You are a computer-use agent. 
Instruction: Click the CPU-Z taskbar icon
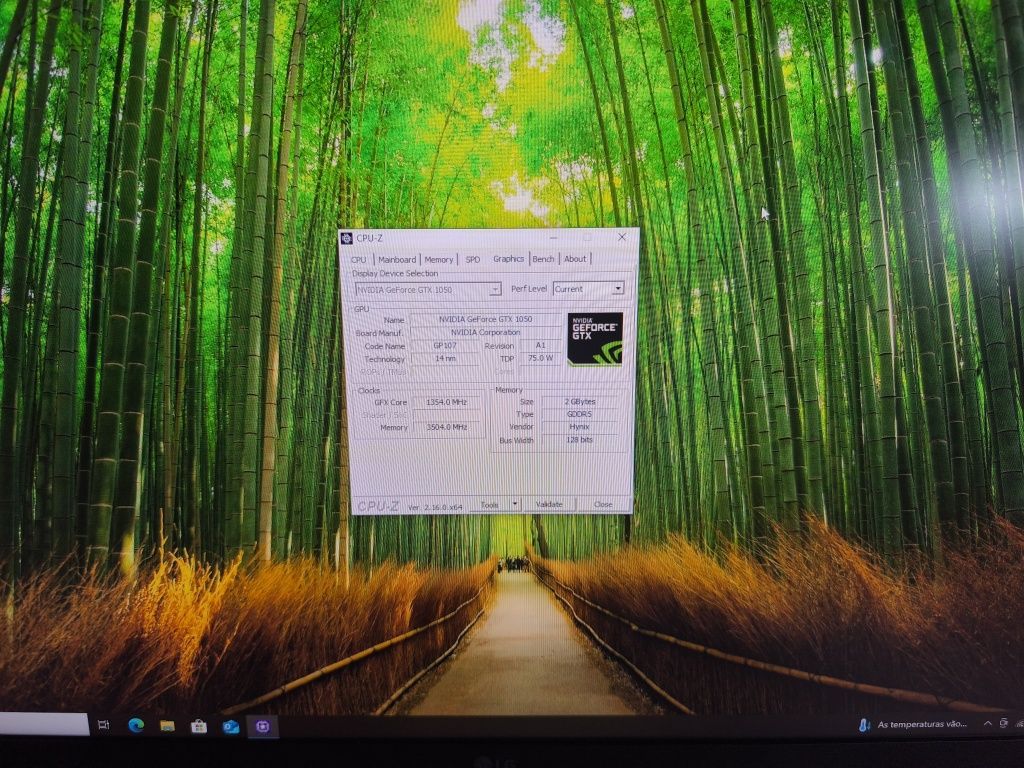263,727
